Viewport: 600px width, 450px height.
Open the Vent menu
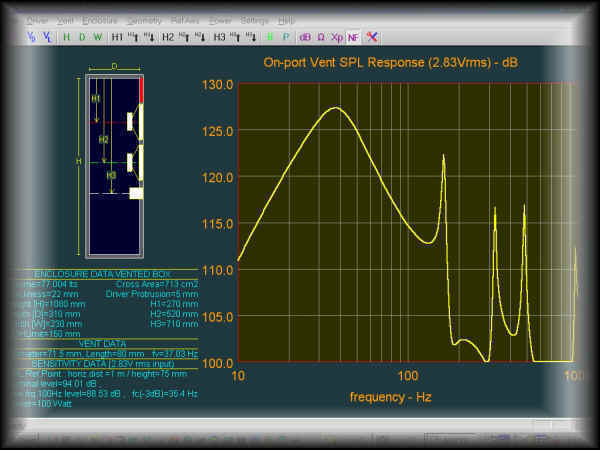(65, 21)
